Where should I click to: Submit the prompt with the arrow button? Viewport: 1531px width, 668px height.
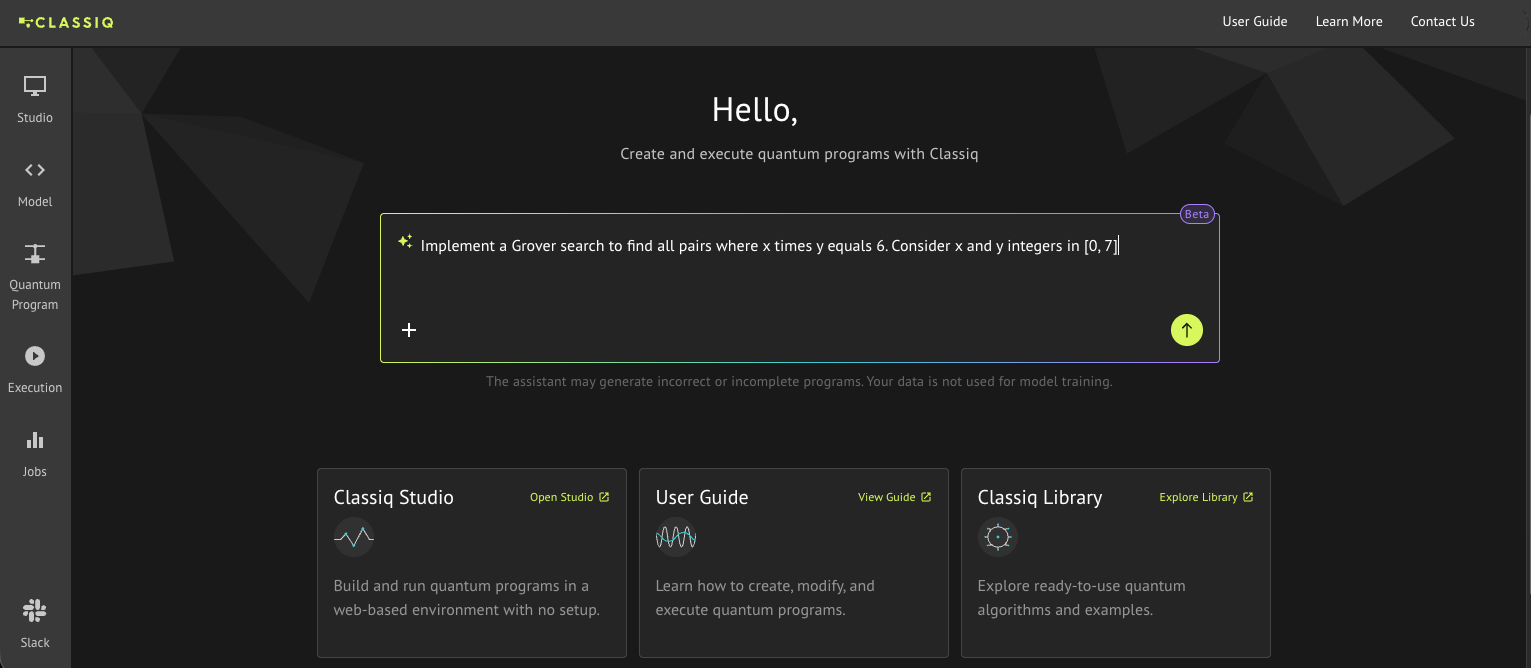[x=1187, y=330]
